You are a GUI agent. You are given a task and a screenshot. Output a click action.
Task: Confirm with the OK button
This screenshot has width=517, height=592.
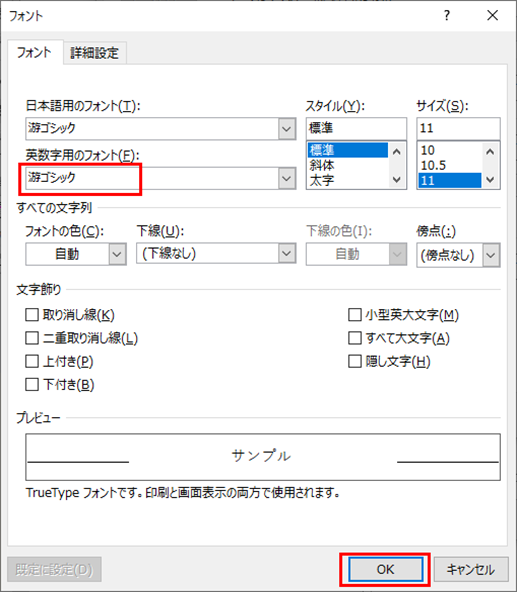click(385, 569)
